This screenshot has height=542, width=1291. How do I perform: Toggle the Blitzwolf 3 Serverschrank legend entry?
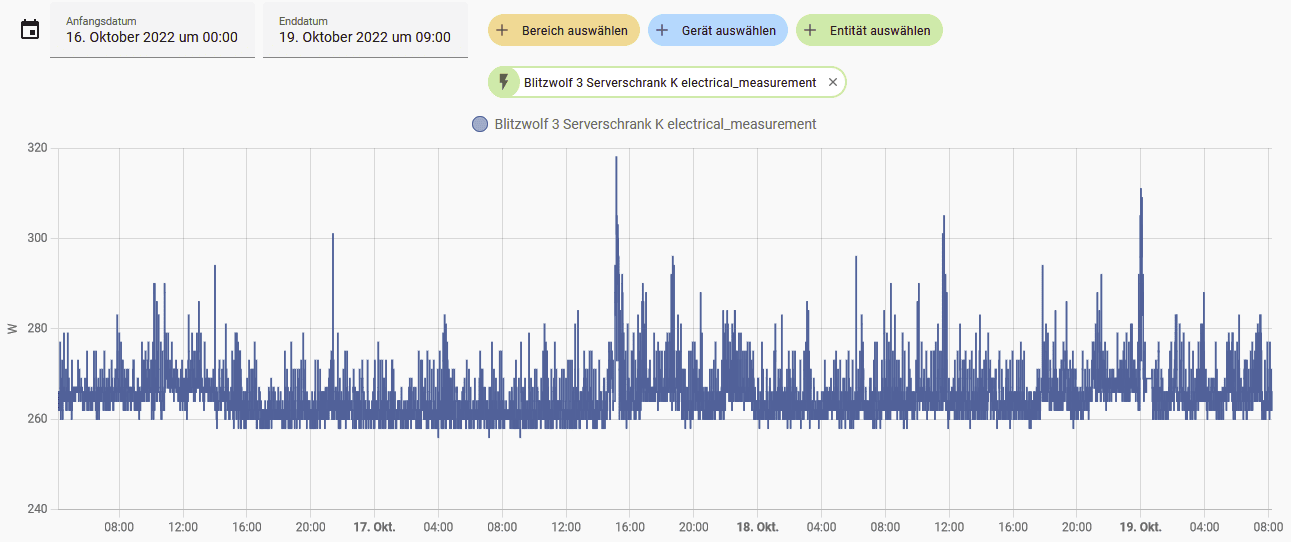644,124
